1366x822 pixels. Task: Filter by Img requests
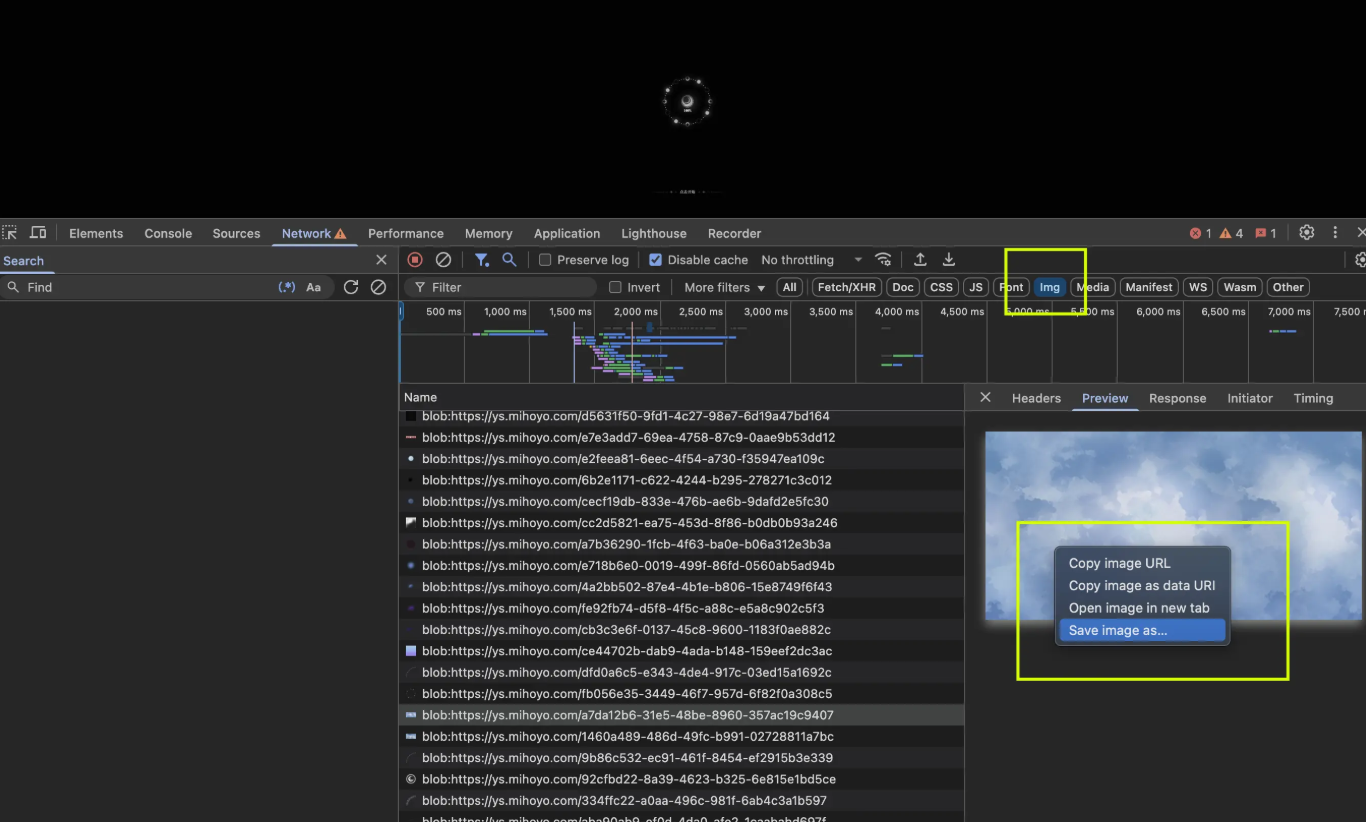[1049, 287]
